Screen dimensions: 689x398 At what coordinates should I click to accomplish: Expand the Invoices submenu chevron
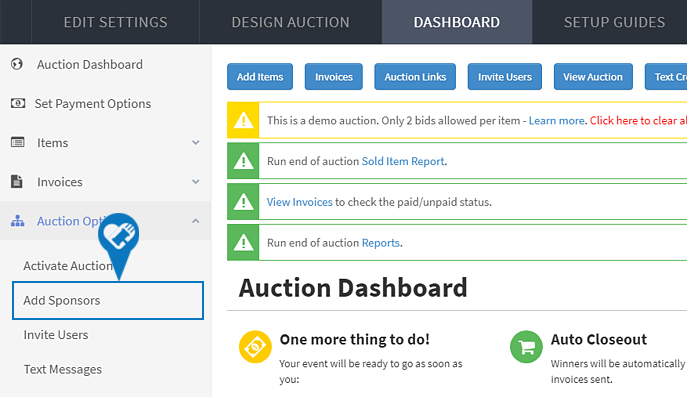tap(196, 181)
